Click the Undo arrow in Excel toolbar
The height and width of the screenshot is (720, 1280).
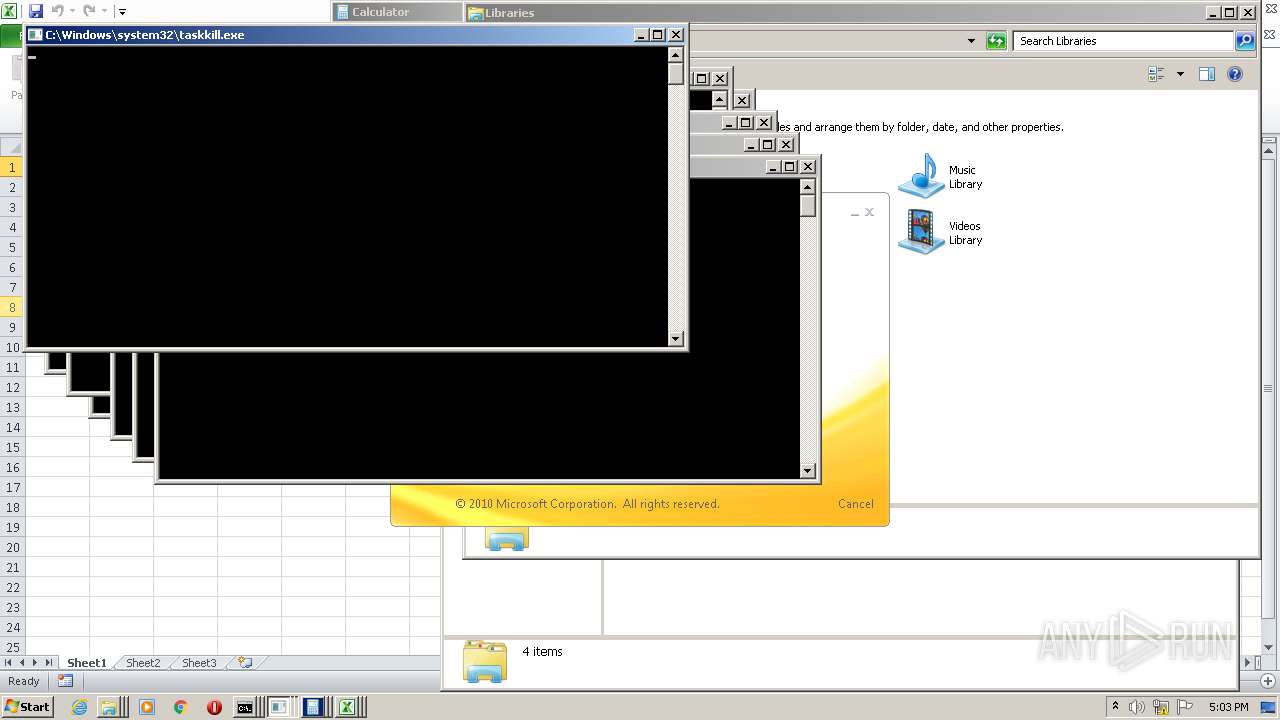(57, 11)
